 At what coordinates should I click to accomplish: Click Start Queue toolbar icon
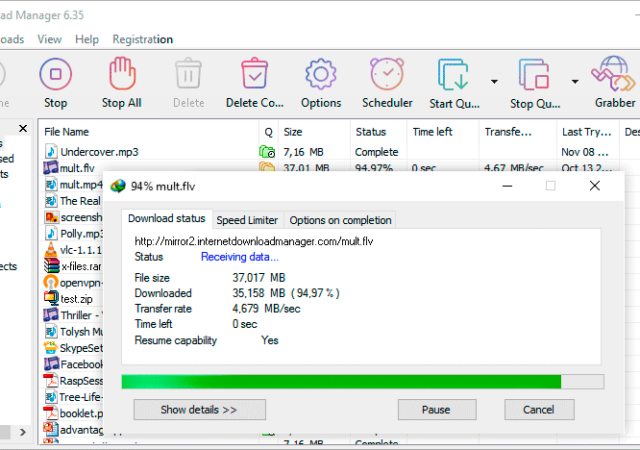453,74
